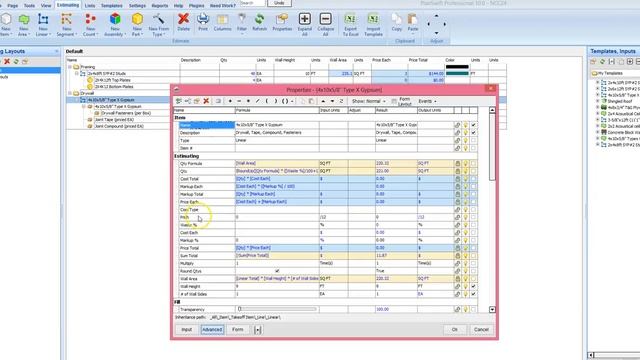Open the Templates ribbon tab
Image resolution: width=640 pixels, height=360 pixels.
(111, 6)
